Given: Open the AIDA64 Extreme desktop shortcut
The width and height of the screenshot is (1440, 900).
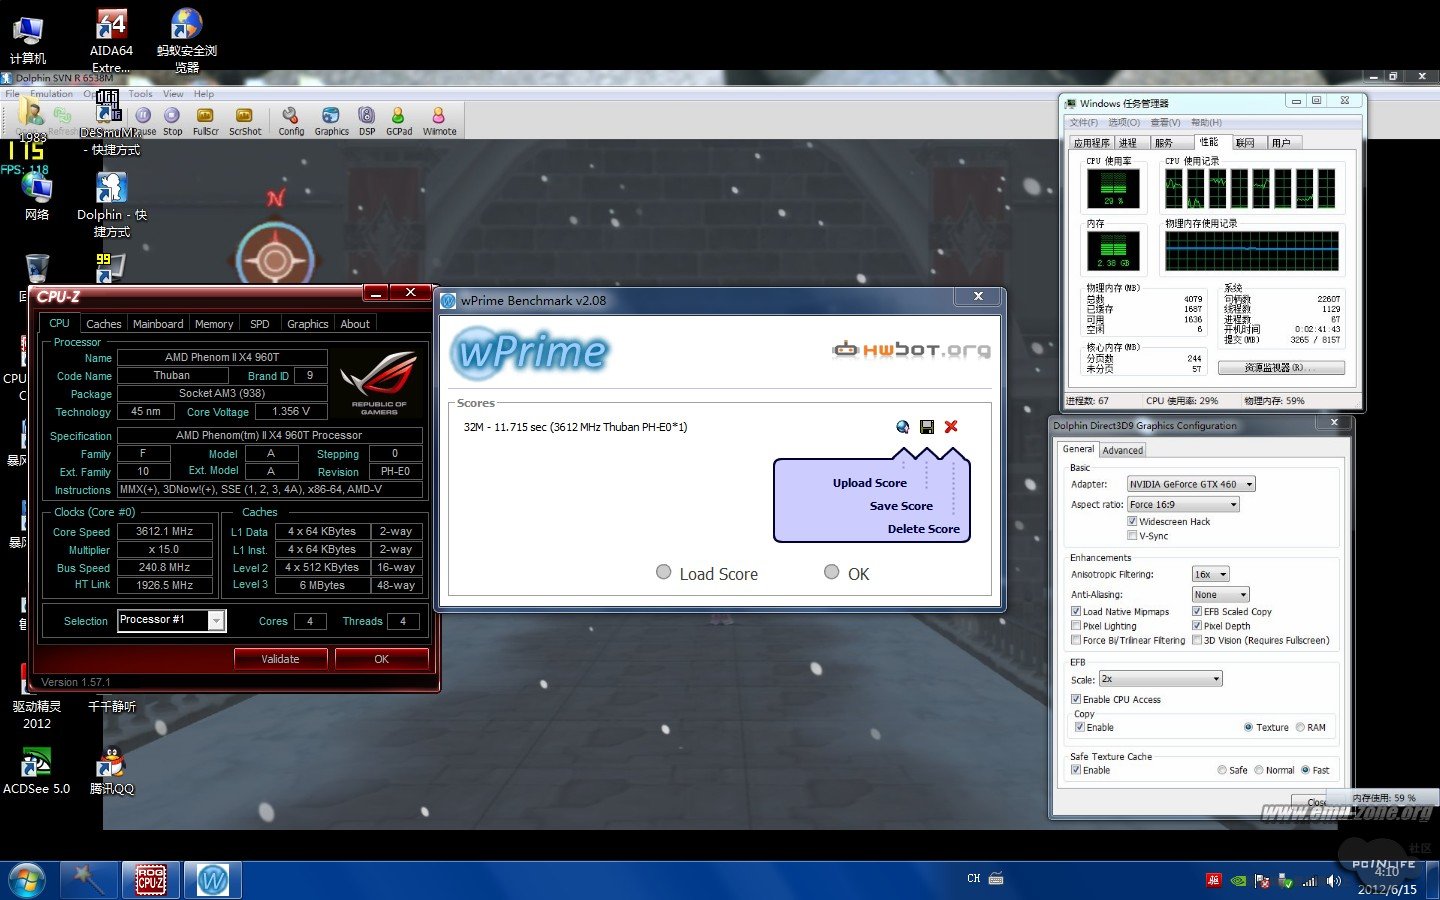Looking at the screenshot, I should tap(111, 40).
